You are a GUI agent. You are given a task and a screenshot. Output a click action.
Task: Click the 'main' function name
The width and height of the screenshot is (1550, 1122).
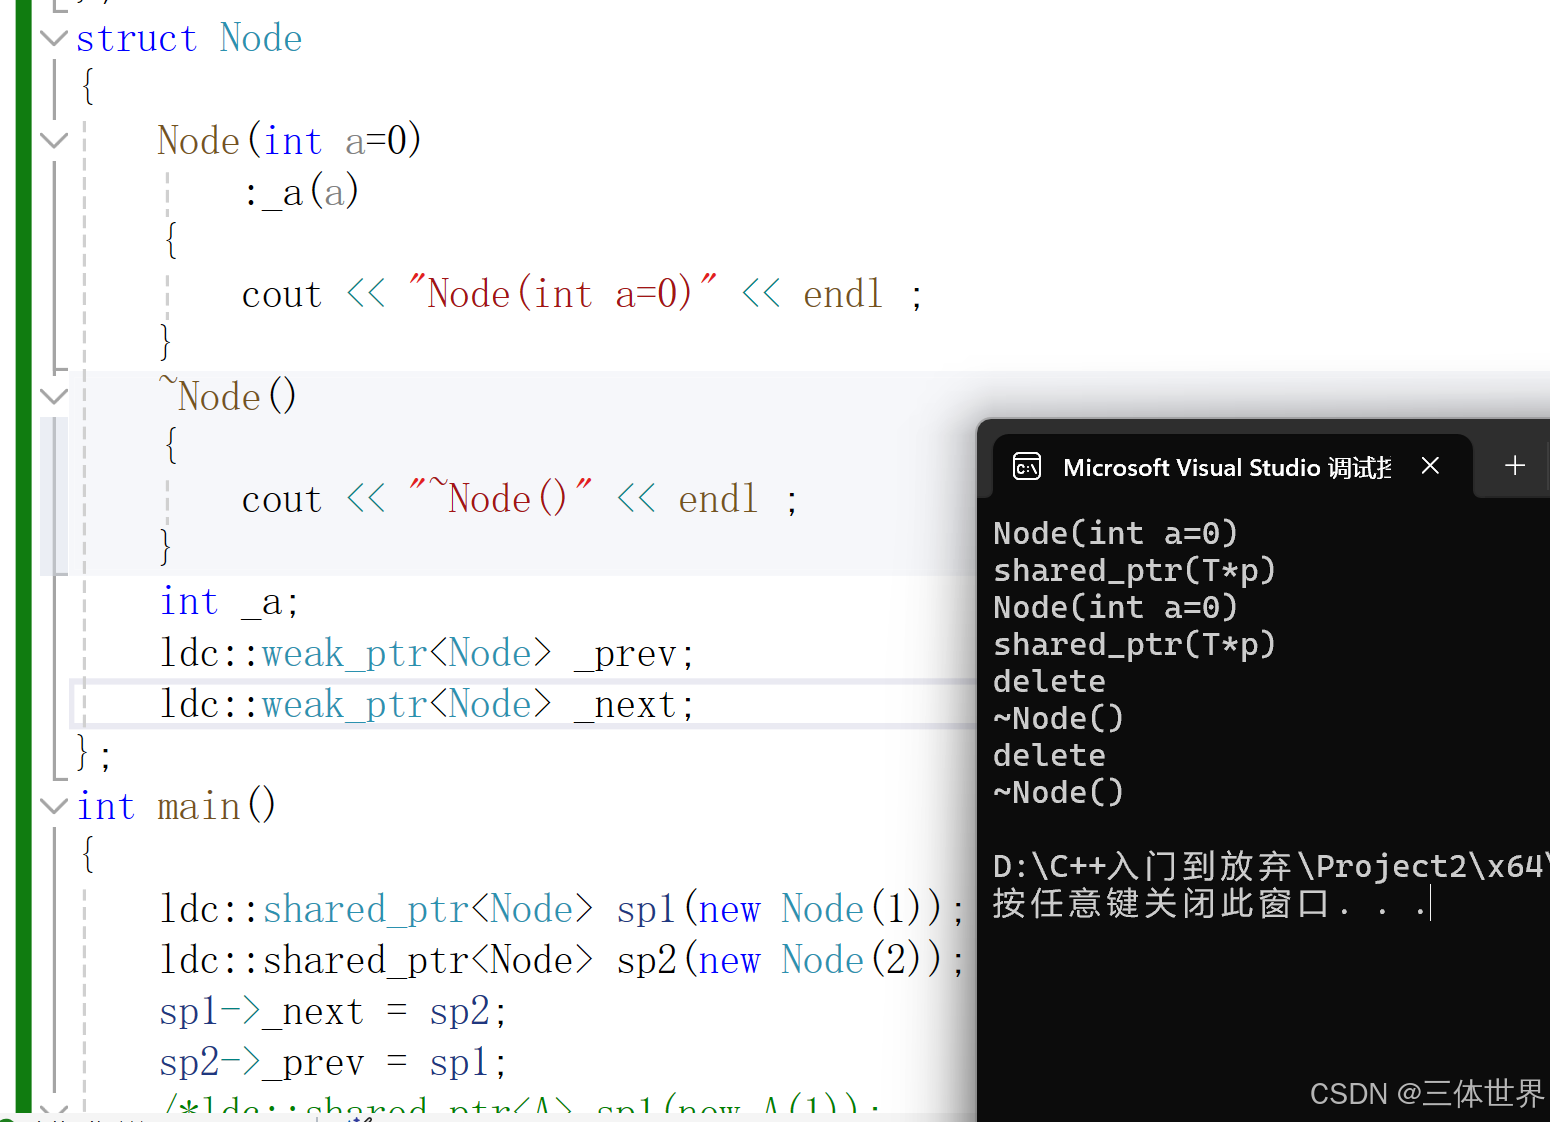(199, 806)
